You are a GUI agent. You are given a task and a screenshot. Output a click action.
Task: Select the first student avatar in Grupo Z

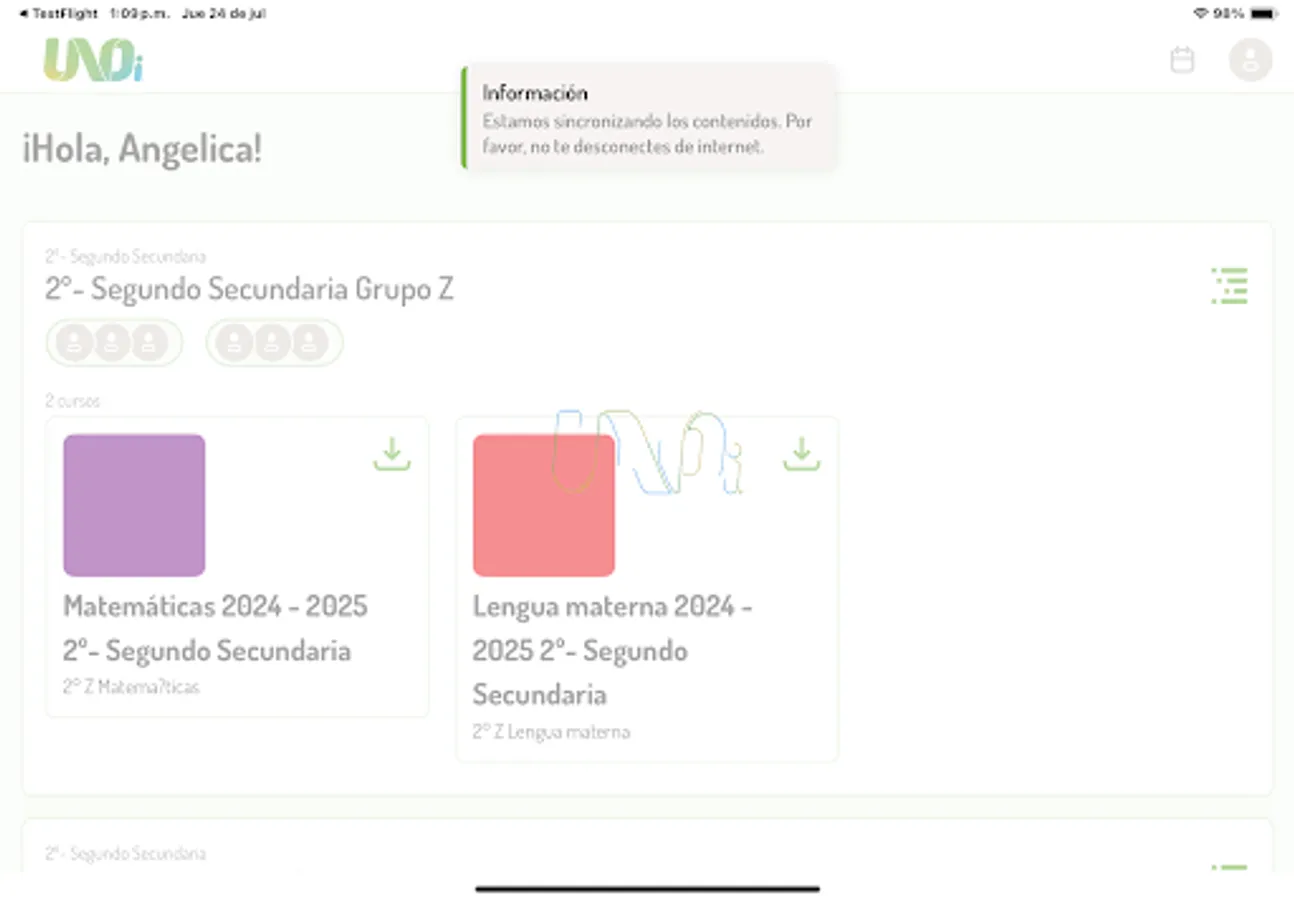click(x=74, y=342)
